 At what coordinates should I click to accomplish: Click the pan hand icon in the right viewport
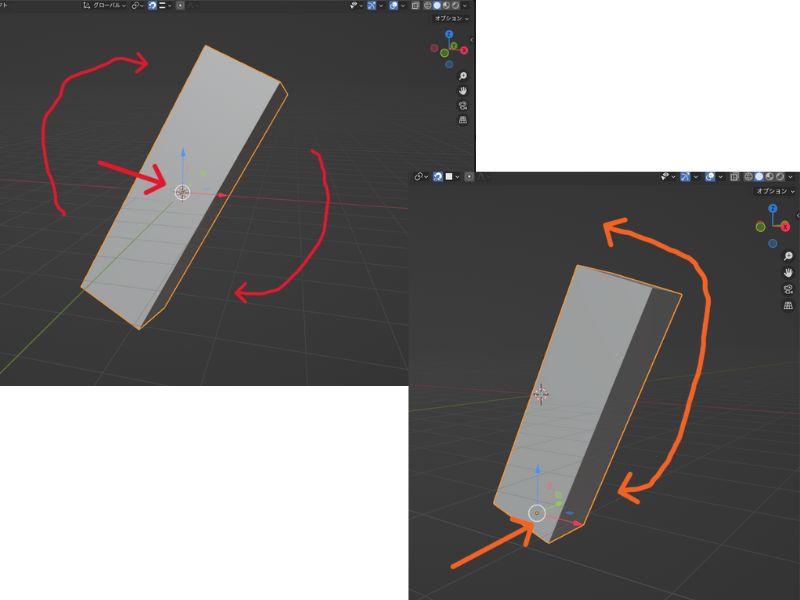pyautogui.click(x=788, y=273)
